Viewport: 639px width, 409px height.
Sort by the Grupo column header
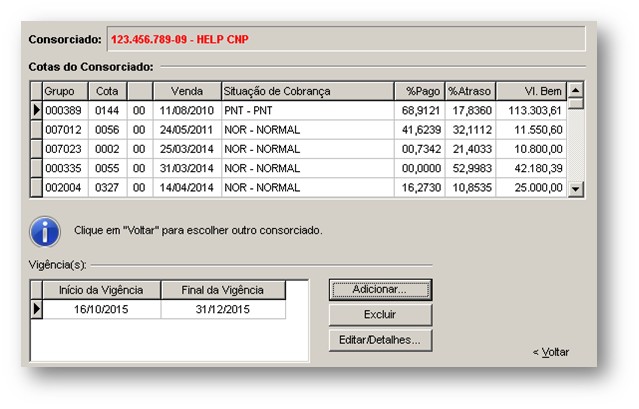65,91
